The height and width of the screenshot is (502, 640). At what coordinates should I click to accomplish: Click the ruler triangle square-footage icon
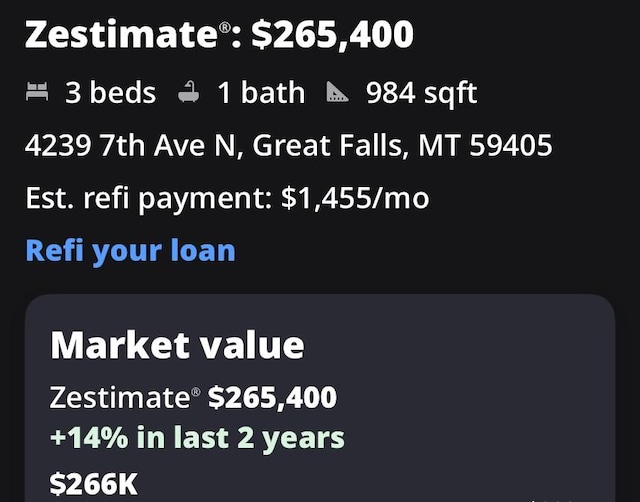(338, 91)
